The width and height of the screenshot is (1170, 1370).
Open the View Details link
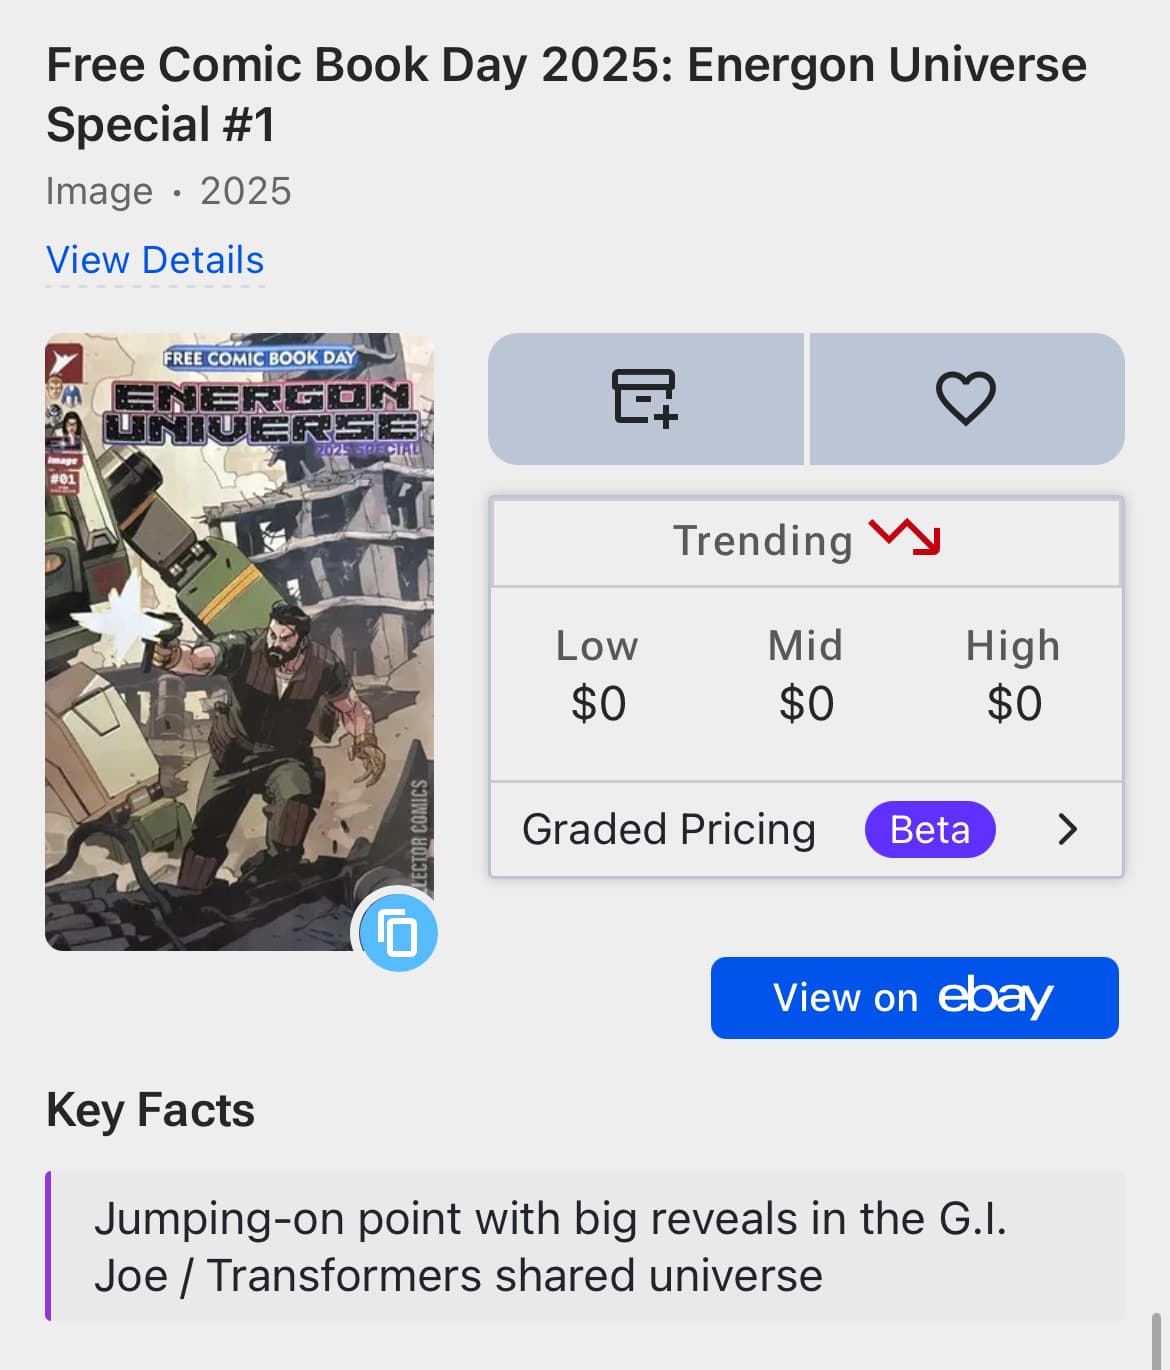(x=155, y=260)
